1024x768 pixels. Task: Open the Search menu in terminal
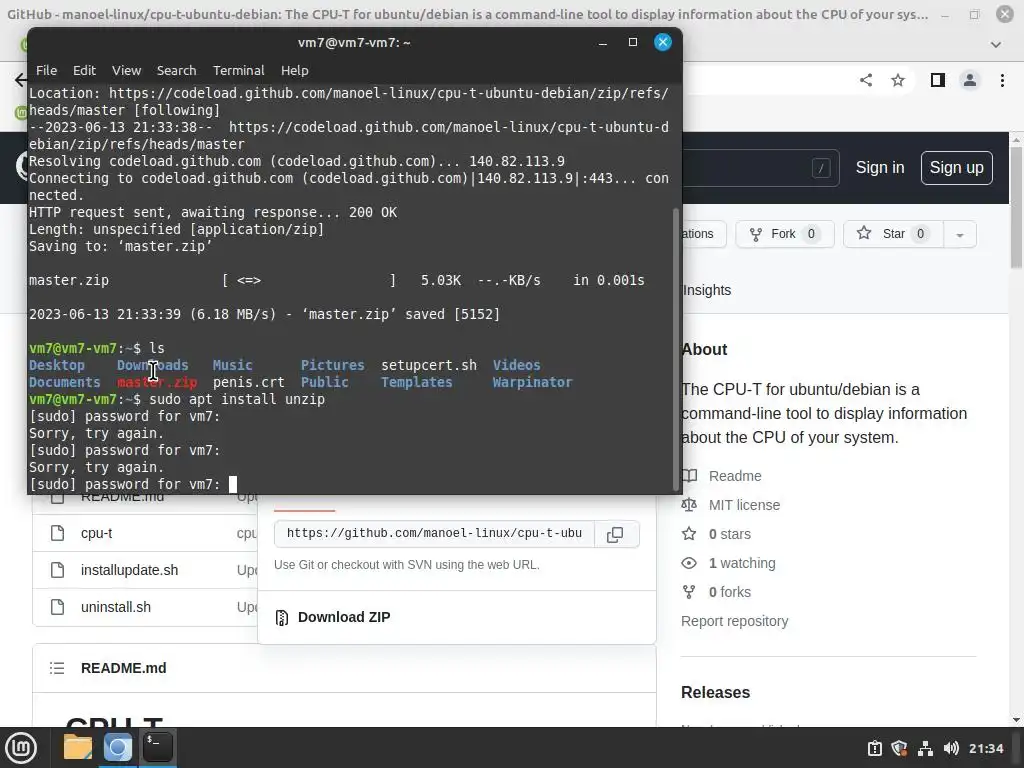(x=176, y=71)
